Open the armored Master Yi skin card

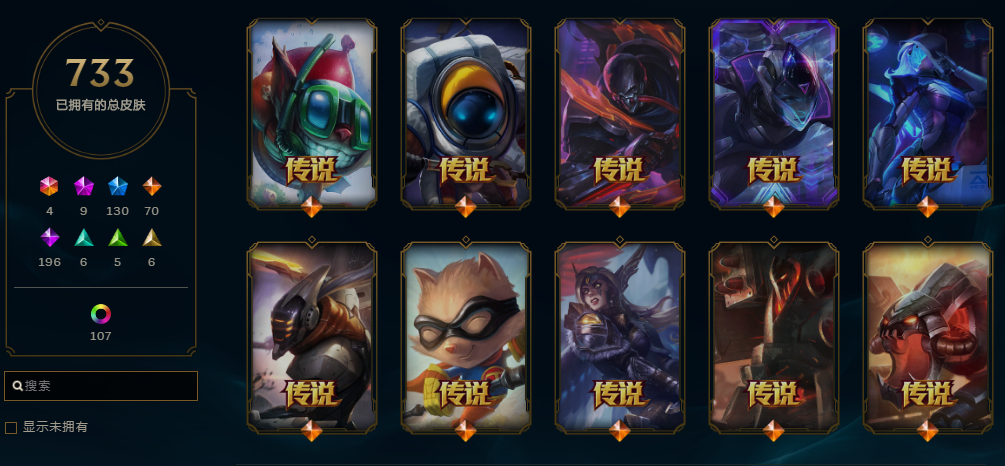[x=311, y=337]
